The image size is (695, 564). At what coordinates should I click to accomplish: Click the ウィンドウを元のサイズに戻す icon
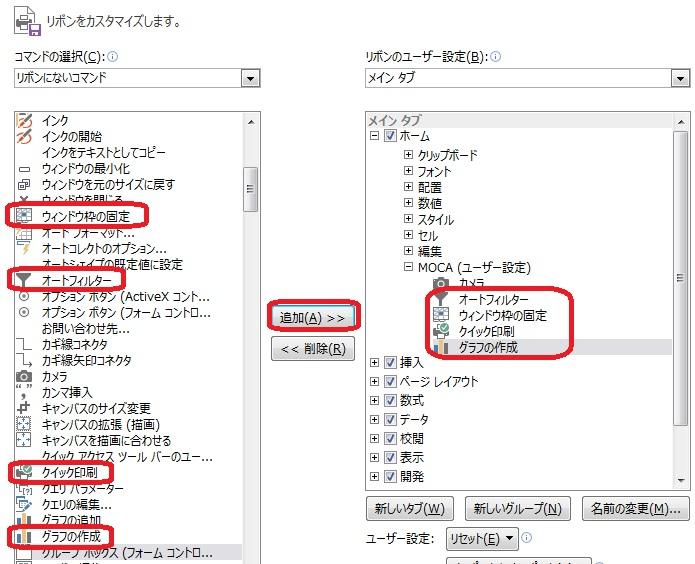click(x=24, y=184)
